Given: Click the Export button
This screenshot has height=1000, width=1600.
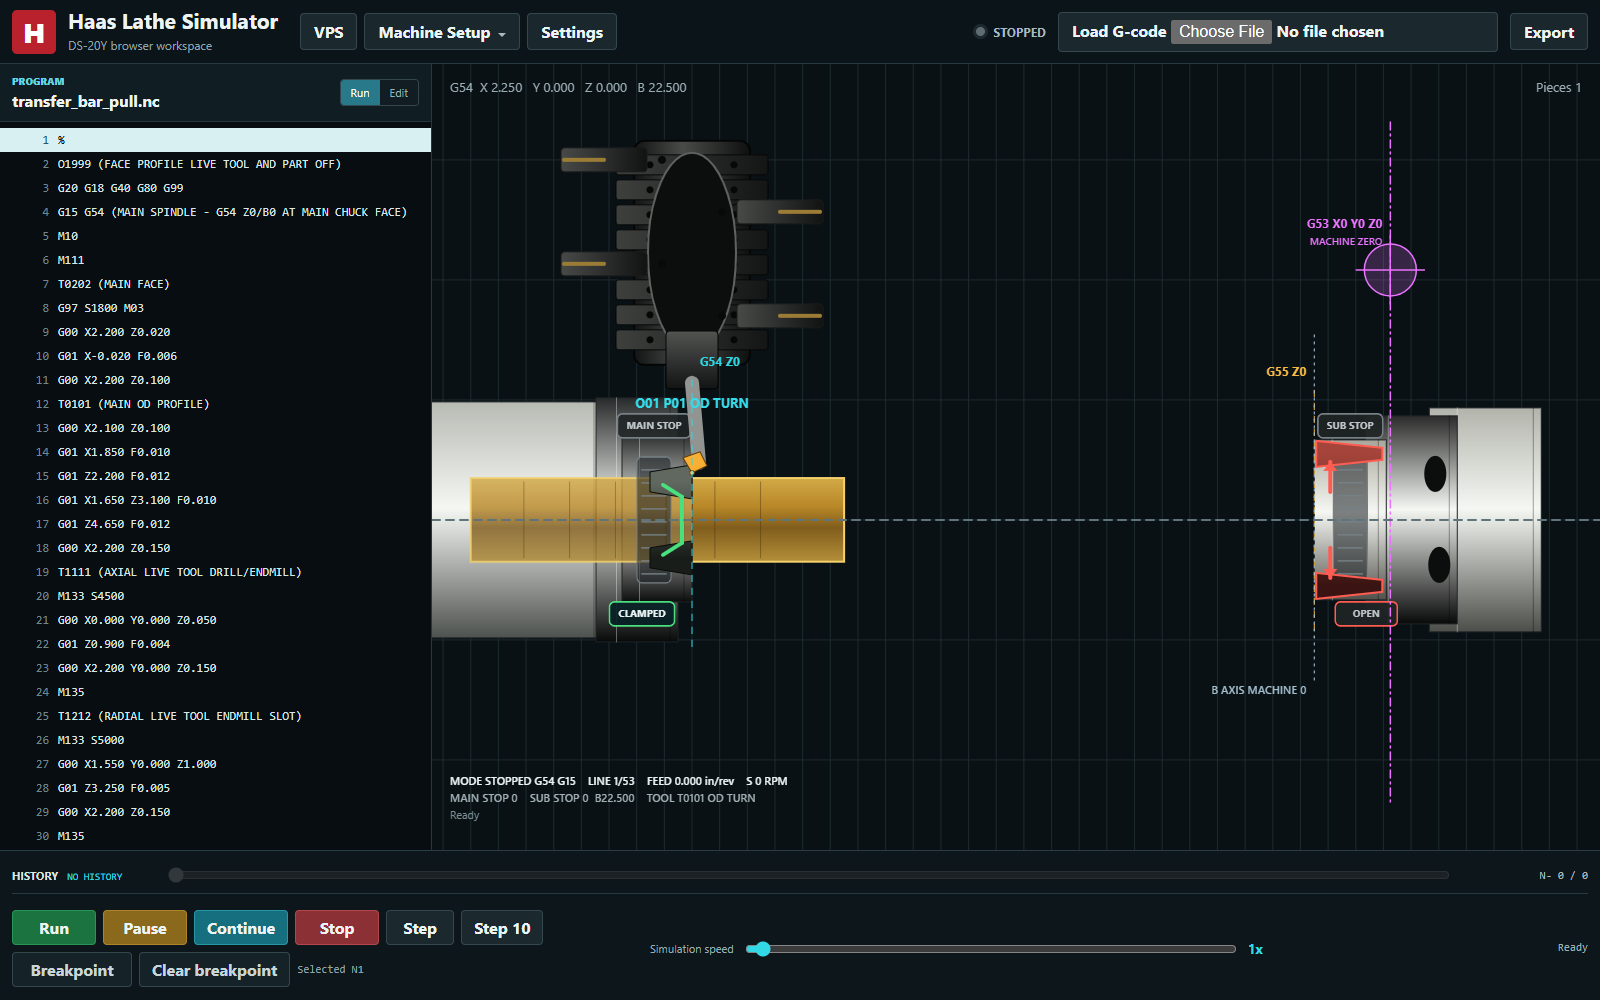Looking at the screenshot, I should 1549,32.
